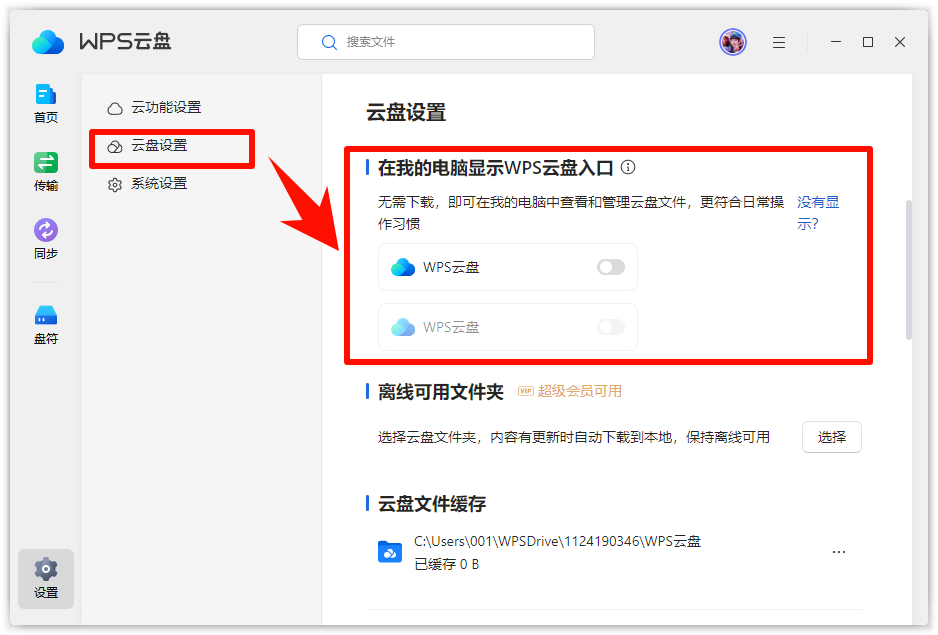The width and height of the screenshot is (938, 635).
Task: Open the user avatar profile
Action: (732, 41)
